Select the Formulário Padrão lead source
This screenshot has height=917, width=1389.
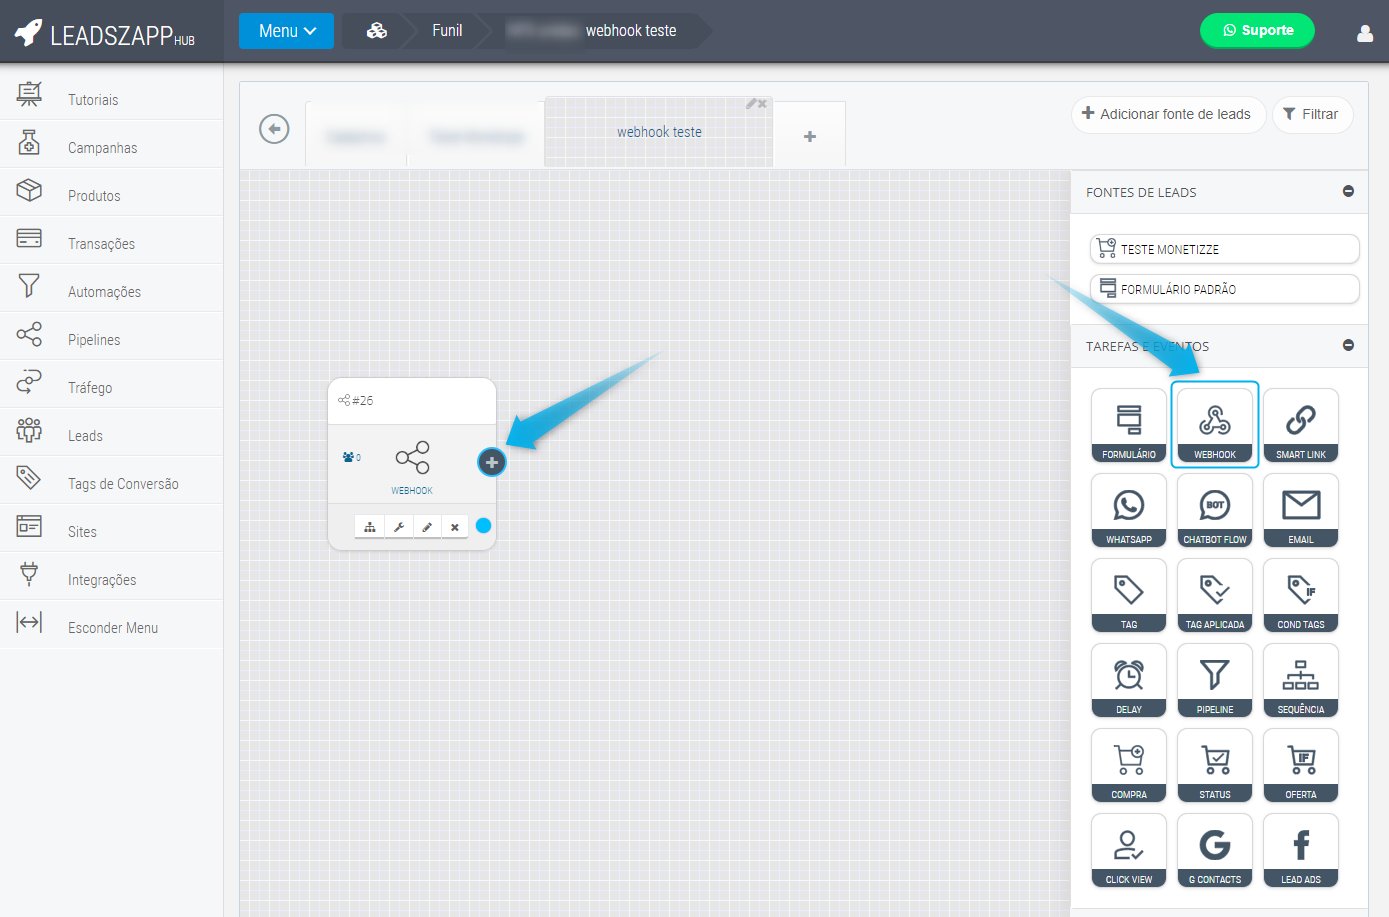(1224, 289)
